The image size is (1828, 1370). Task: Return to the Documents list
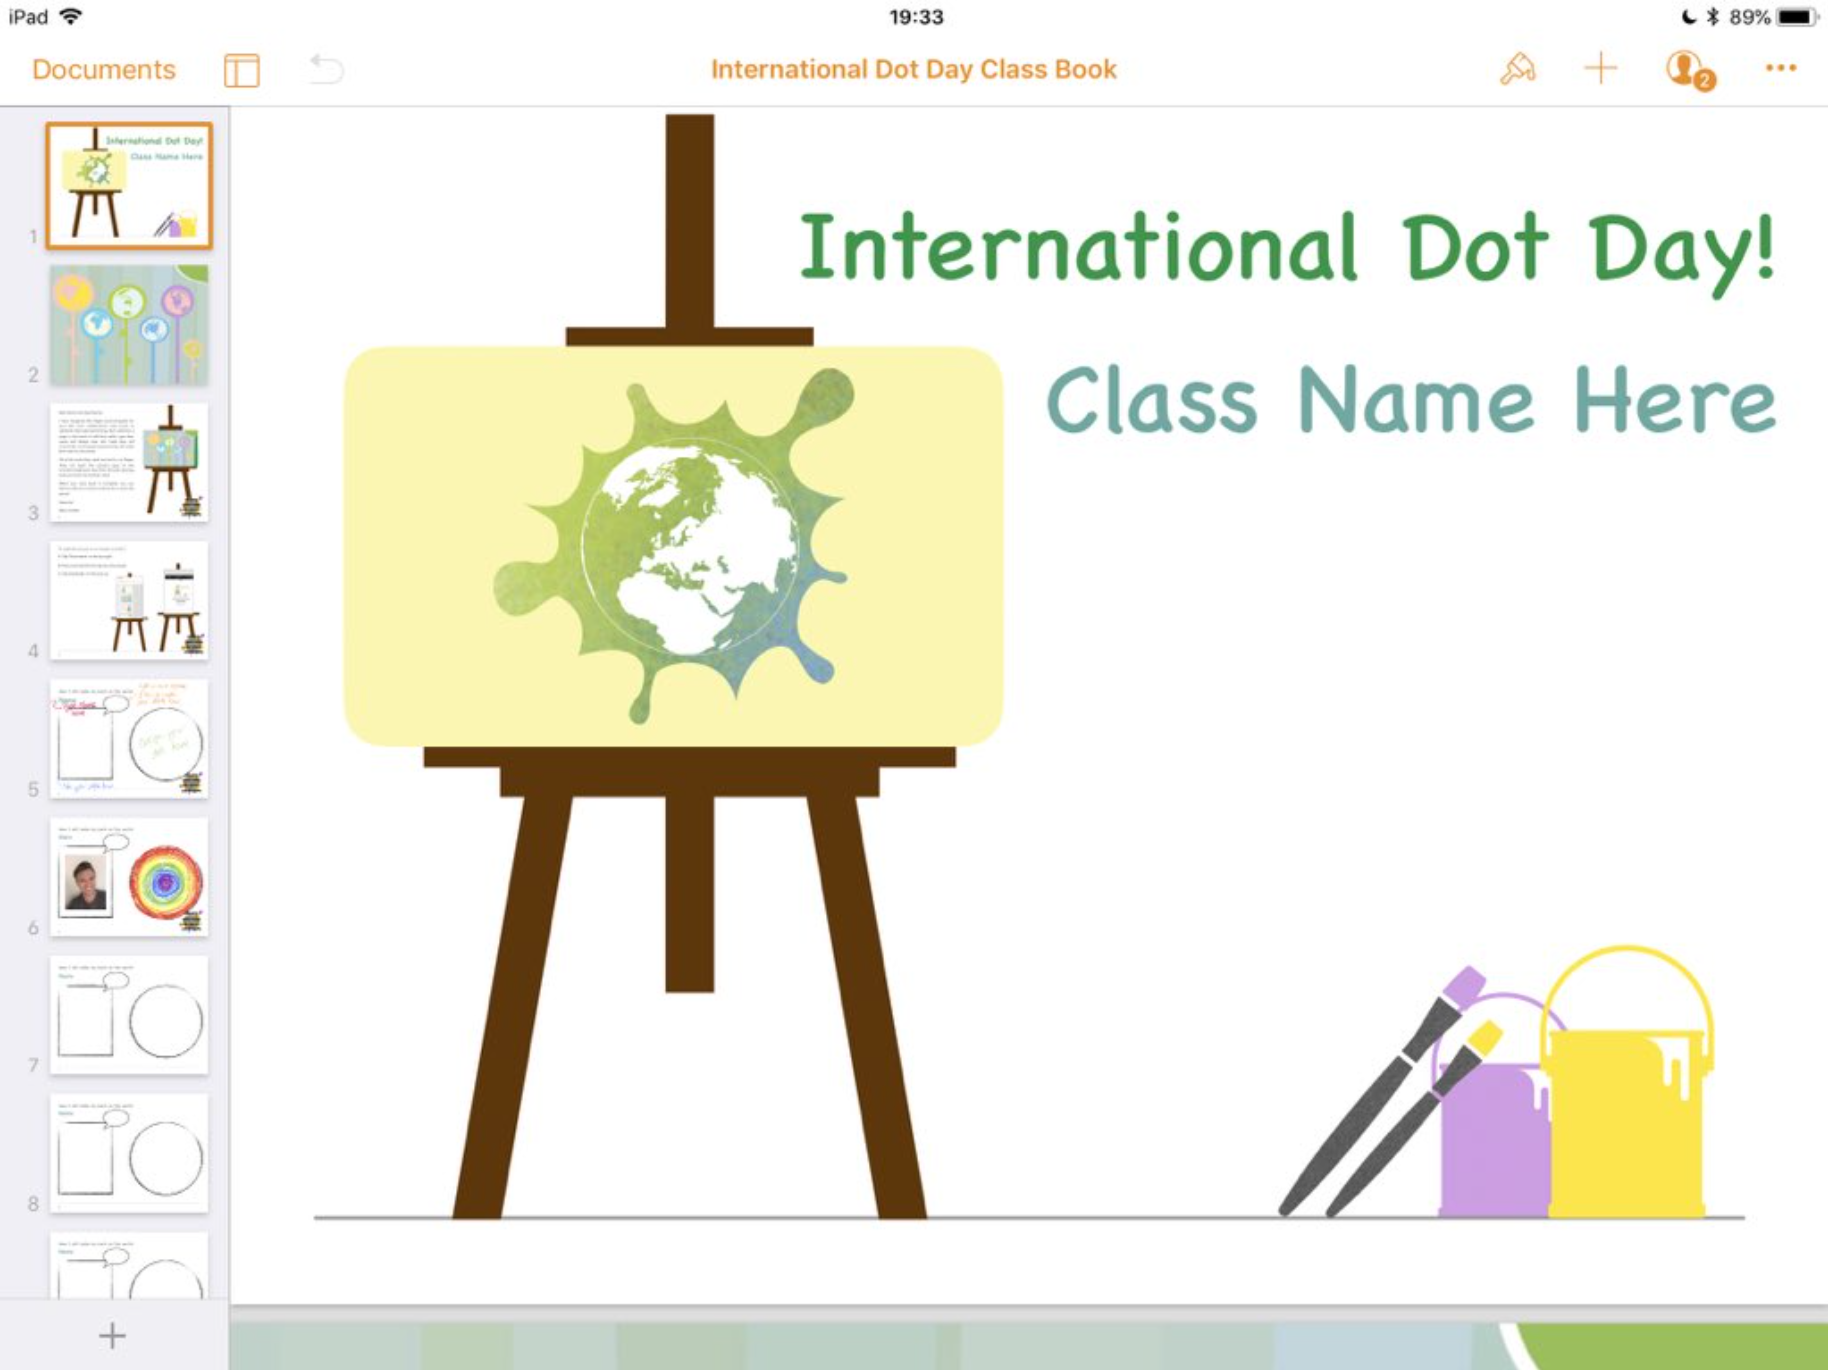point(103,68)
